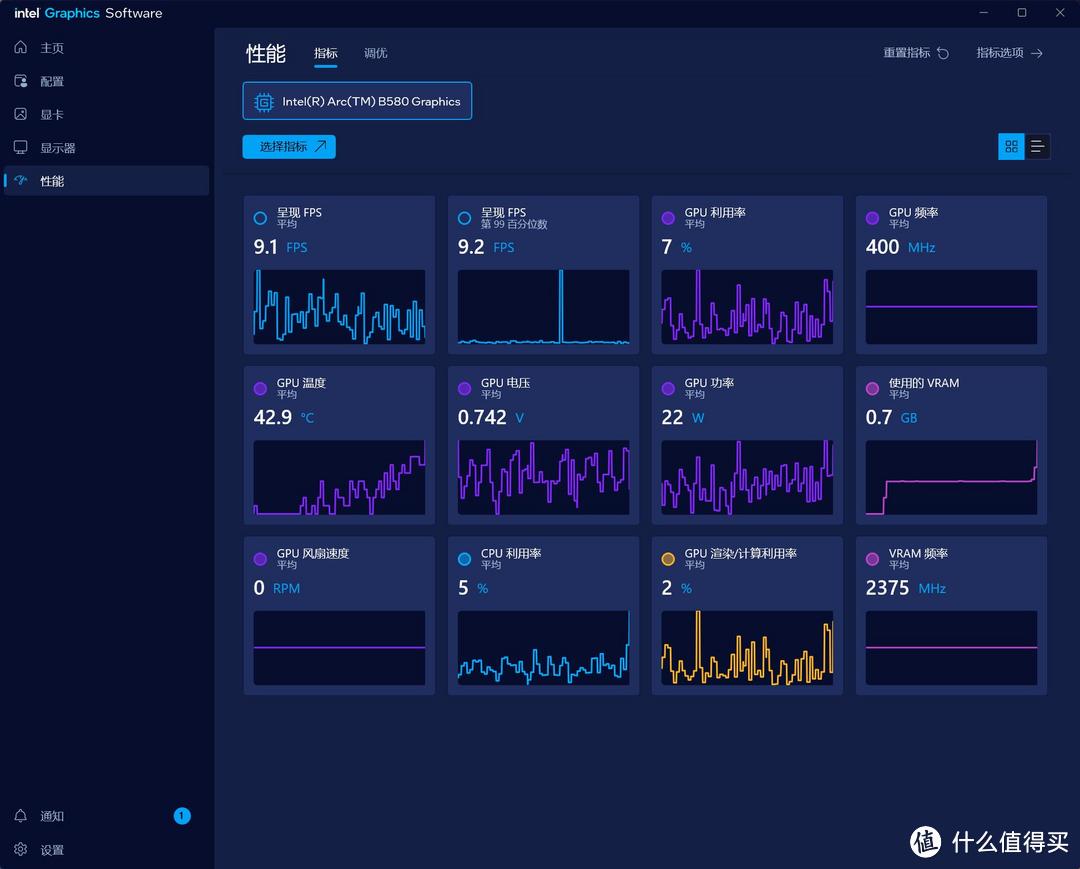Switch to list view layout icon
Image resolution: width=1080 pixels, height=869 pixels.
pos(1037,147)
